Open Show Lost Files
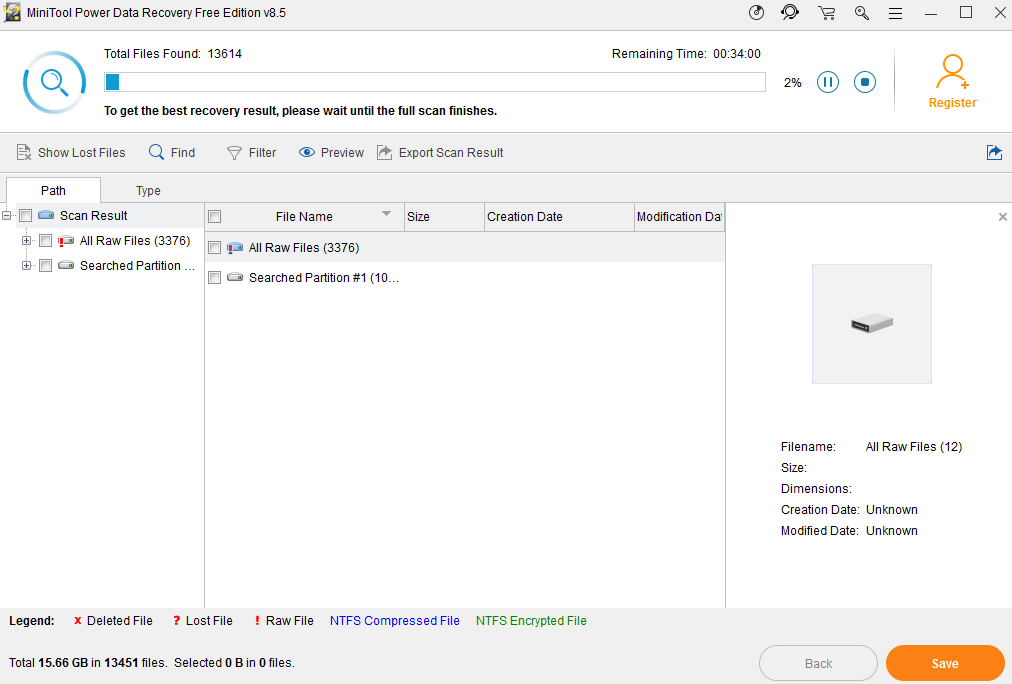Viewport: 1012px width, 684px height. 71,153
